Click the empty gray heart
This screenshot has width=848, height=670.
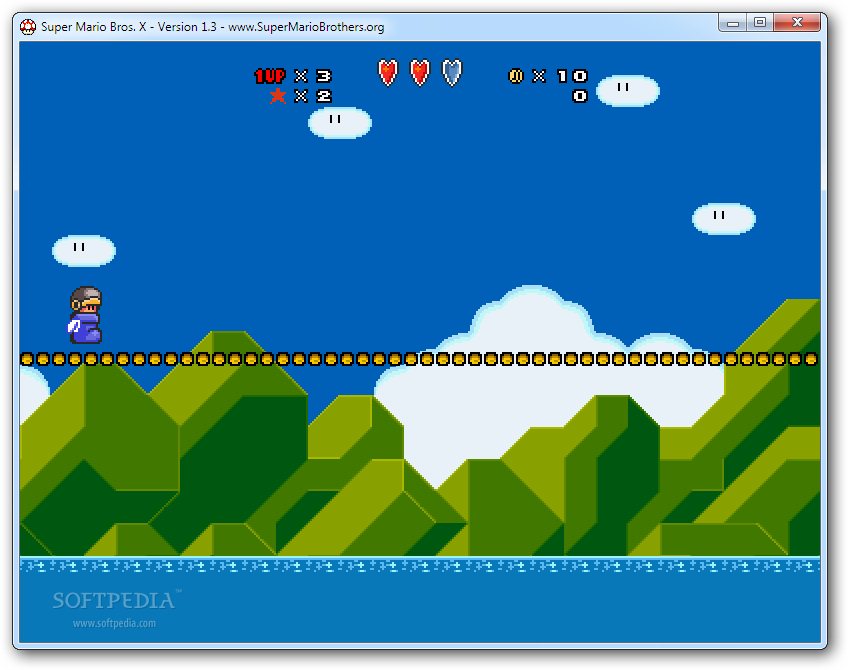[452, 72]
